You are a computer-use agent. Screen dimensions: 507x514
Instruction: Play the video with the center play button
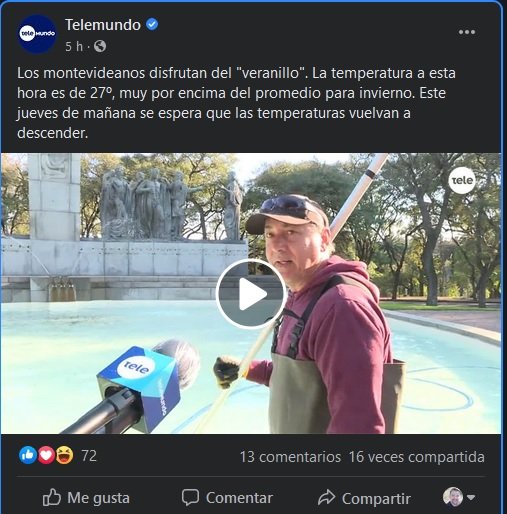(x=250, y=294)
